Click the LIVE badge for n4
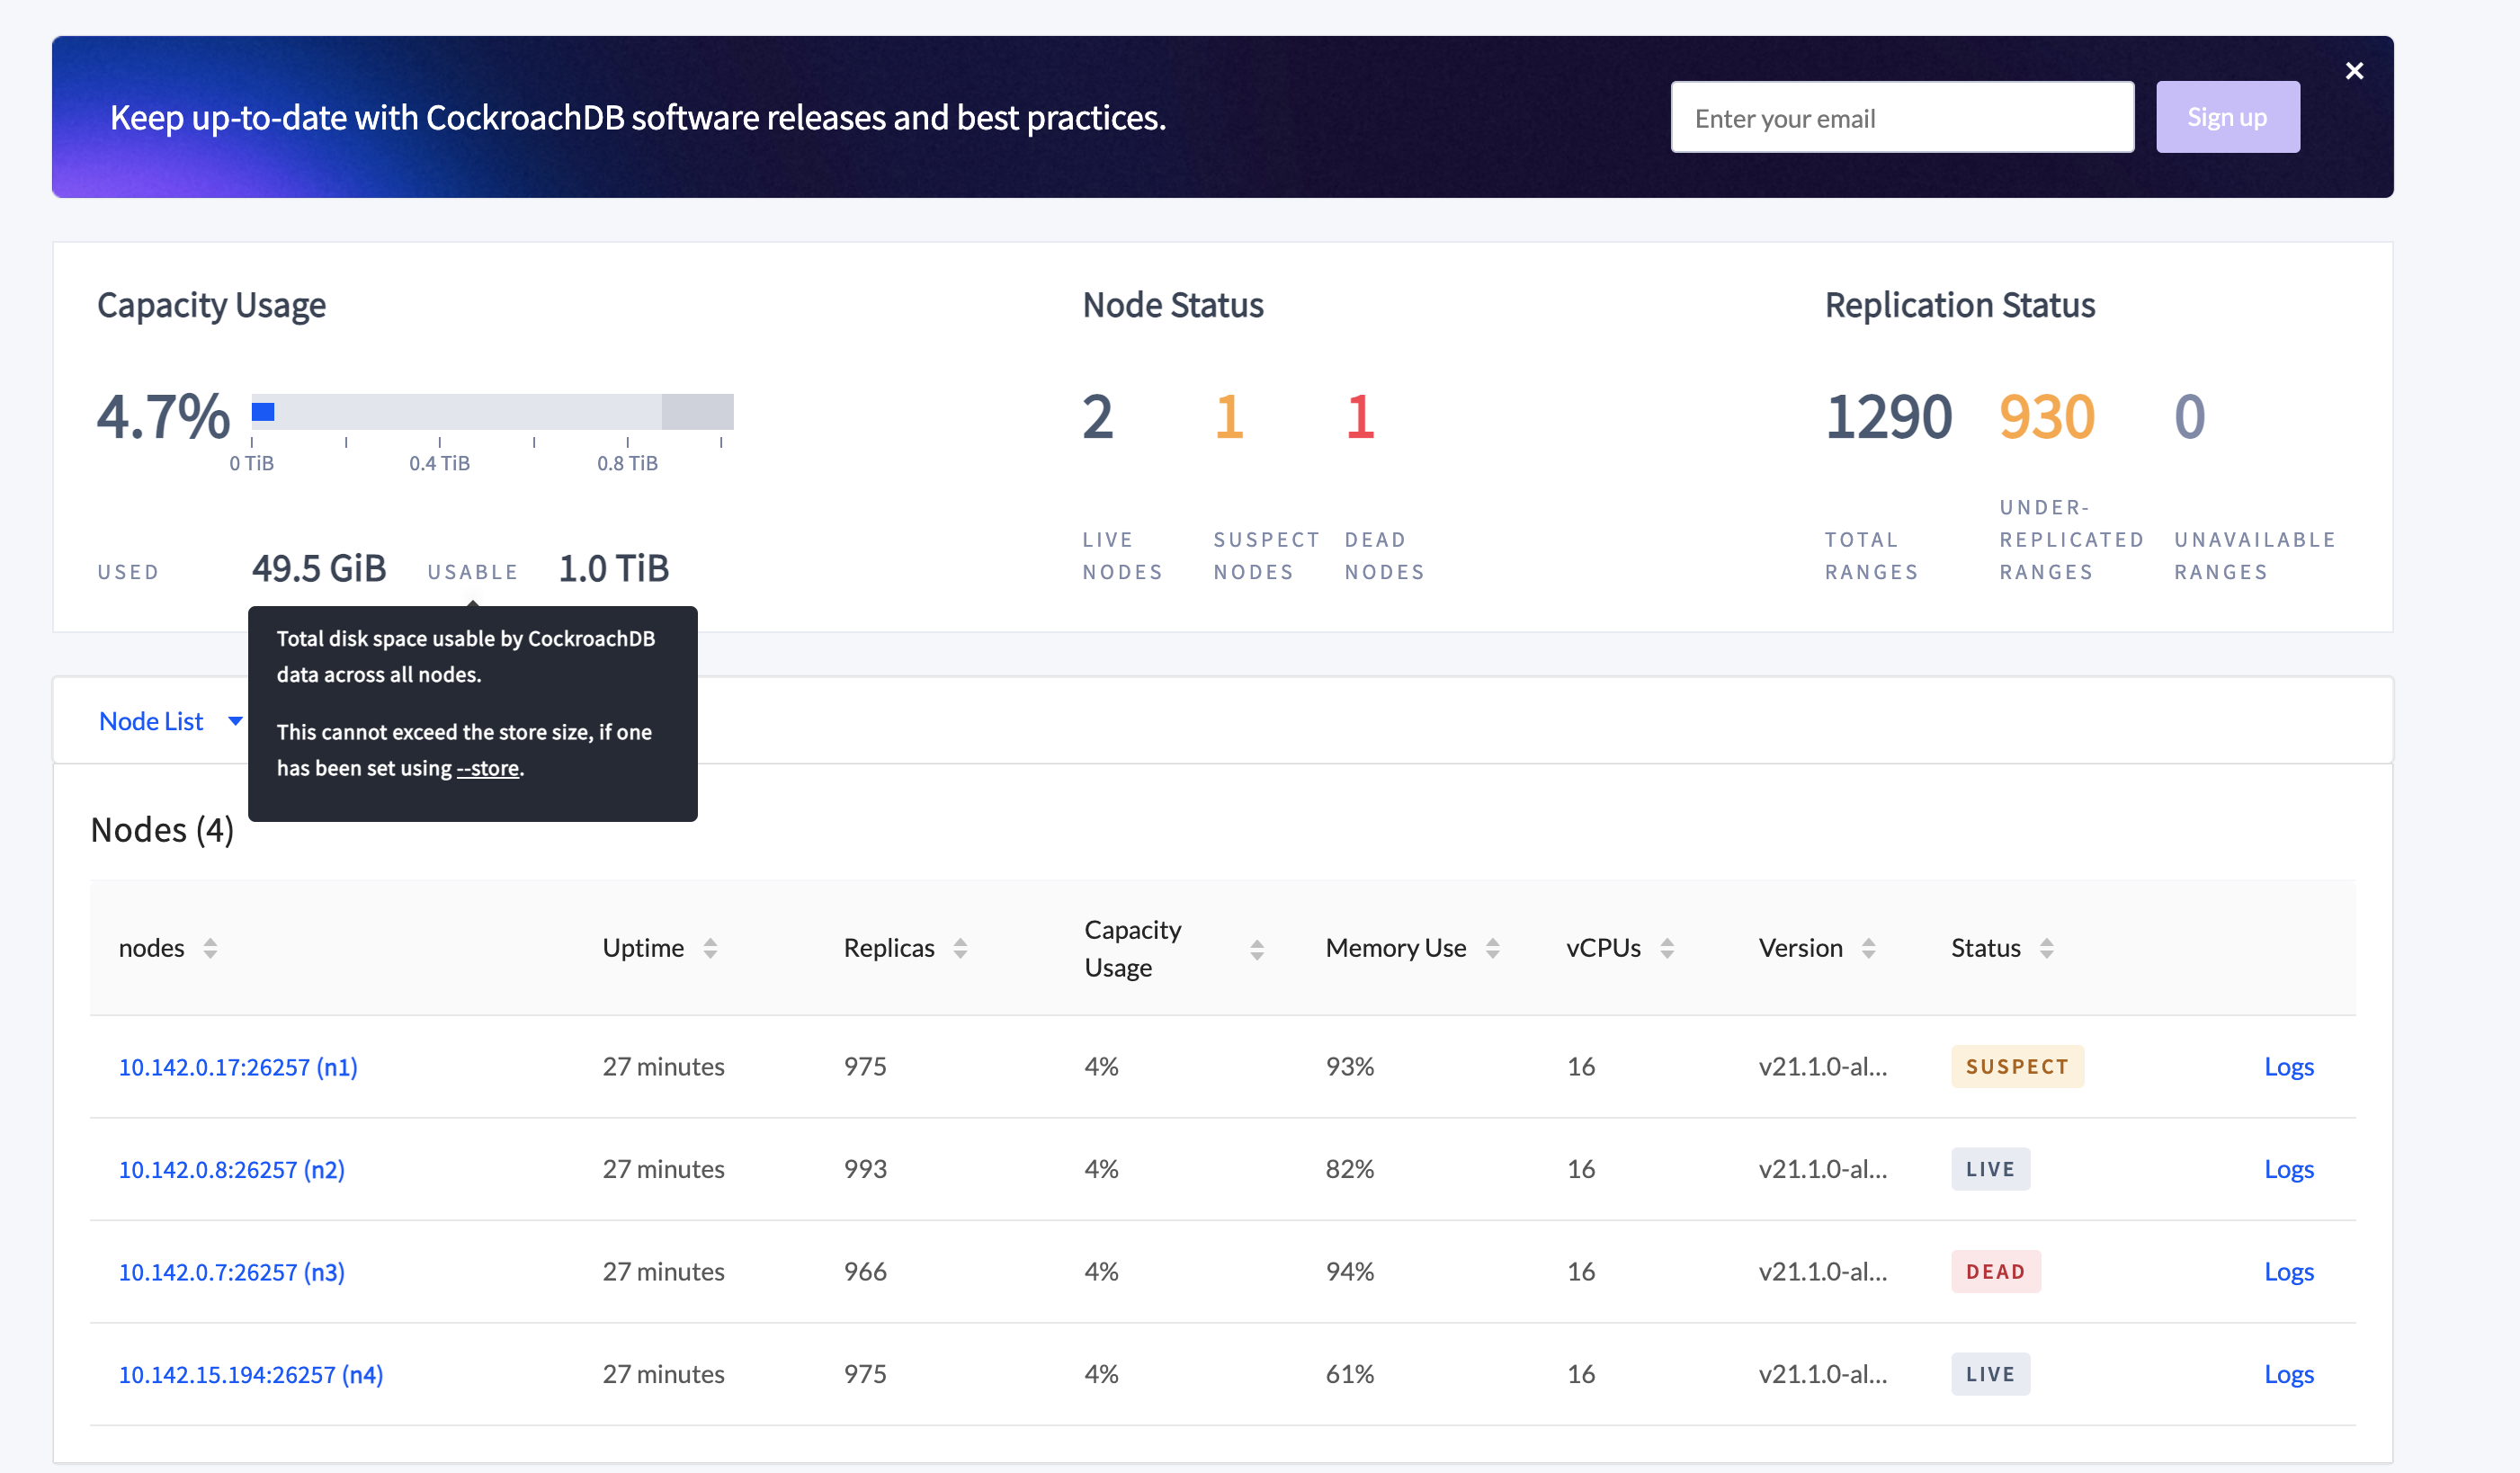Viewport: 2520px width, 1473px height. [1990, 1374]
